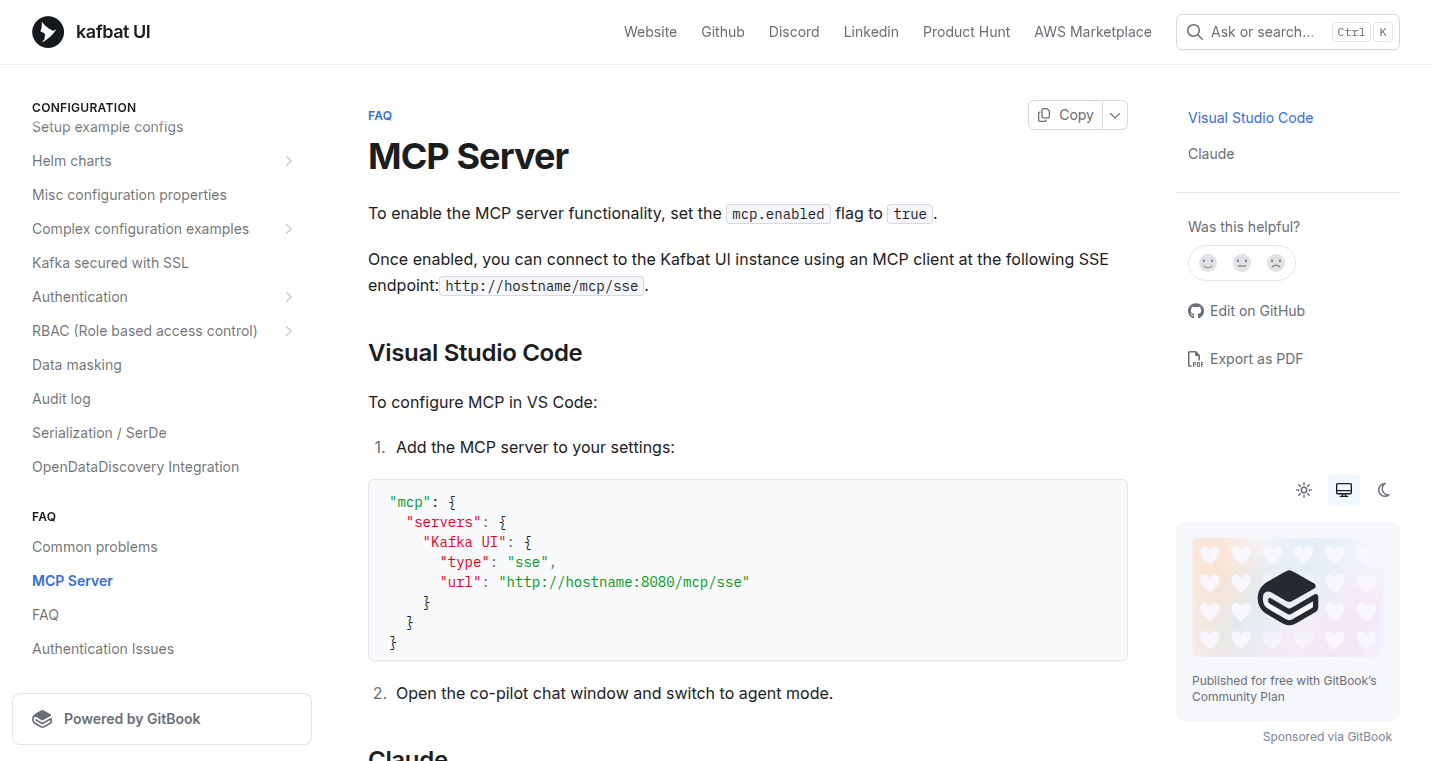
Task: Click Edit on GitHub link
Action: [x=1246, y=311]
